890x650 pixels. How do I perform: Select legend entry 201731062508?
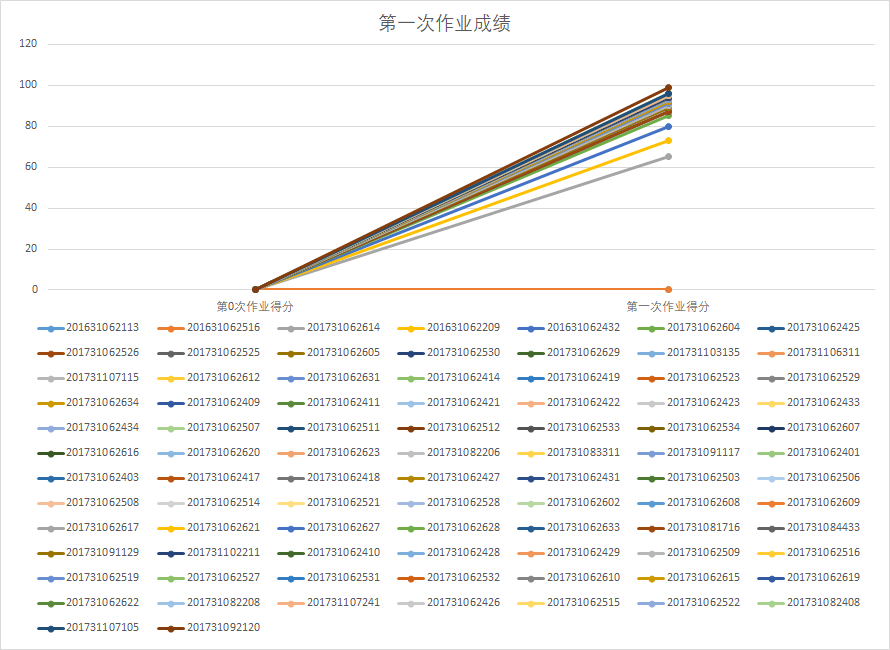coord(88,502)
